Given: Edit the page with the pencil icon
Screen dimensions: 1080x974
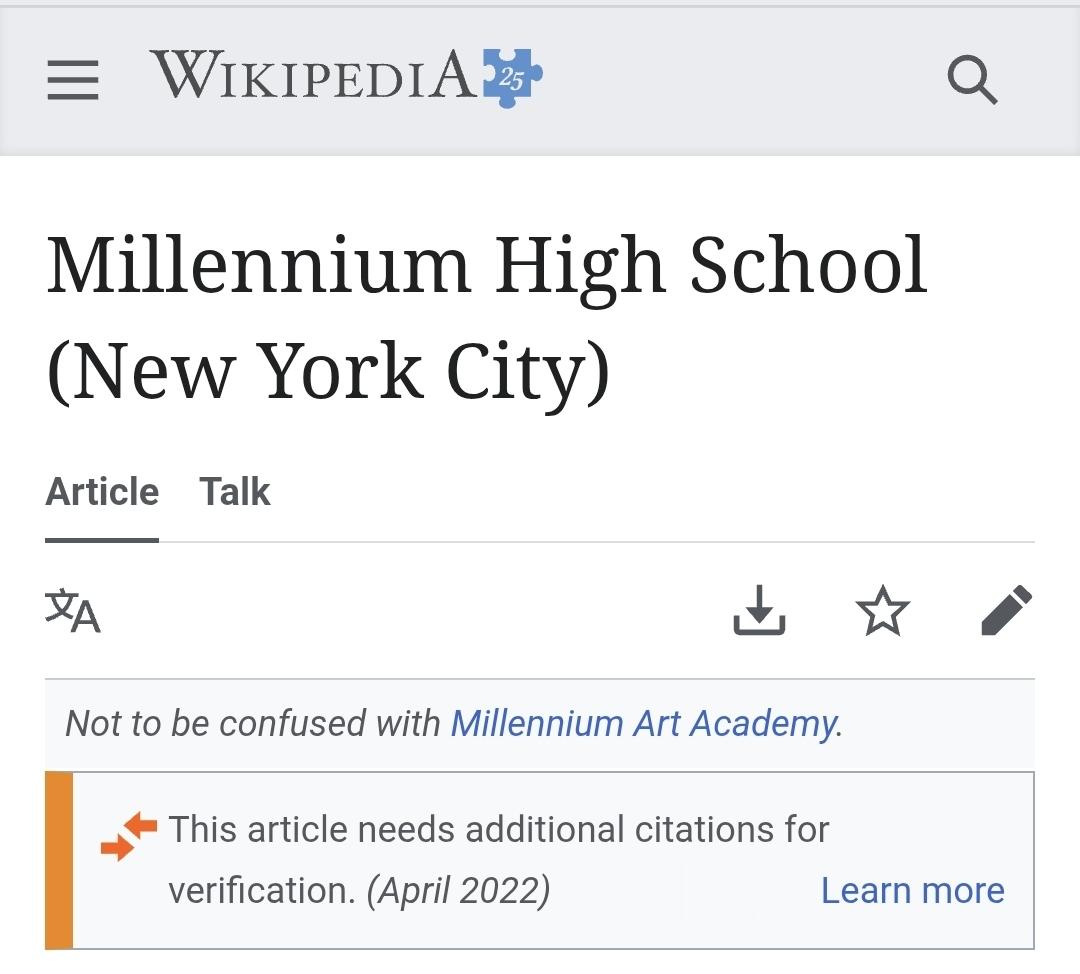Looking at the screenshot, I should pos(1006,611).
